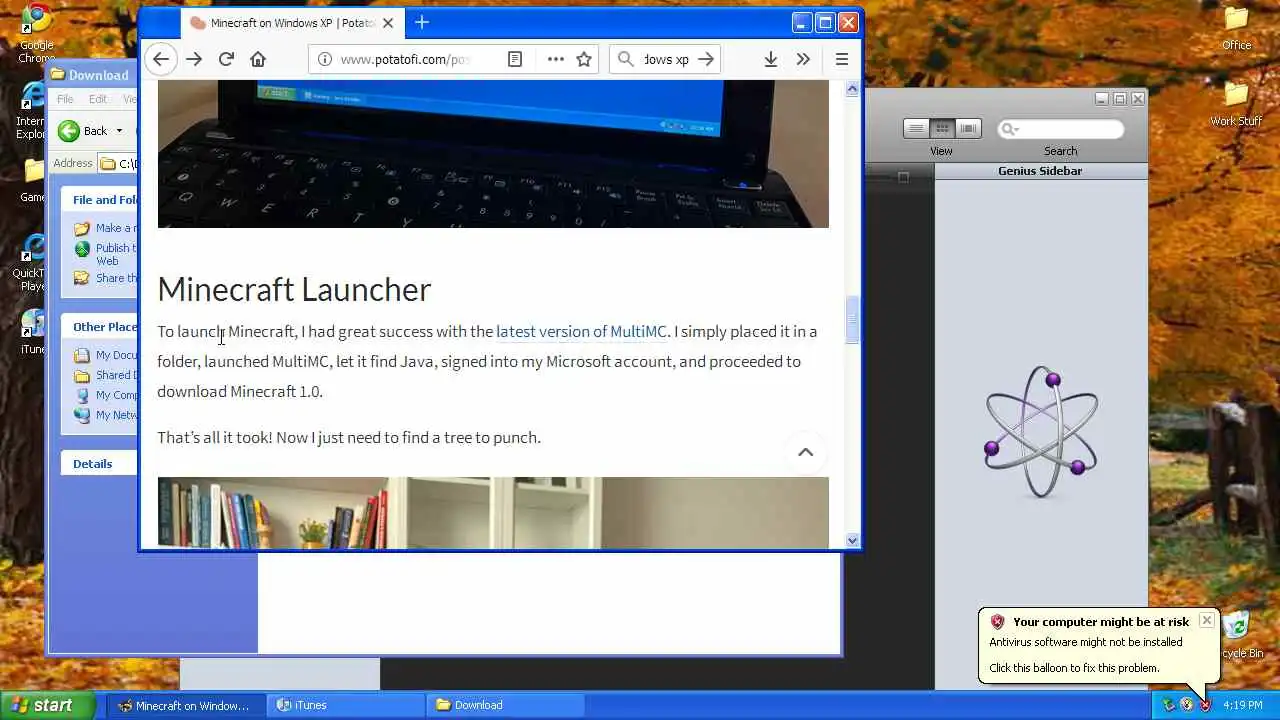1280x720 pixels.
Task: Click the Minecraft Launcher heading
Action: [x=294, y=289]
